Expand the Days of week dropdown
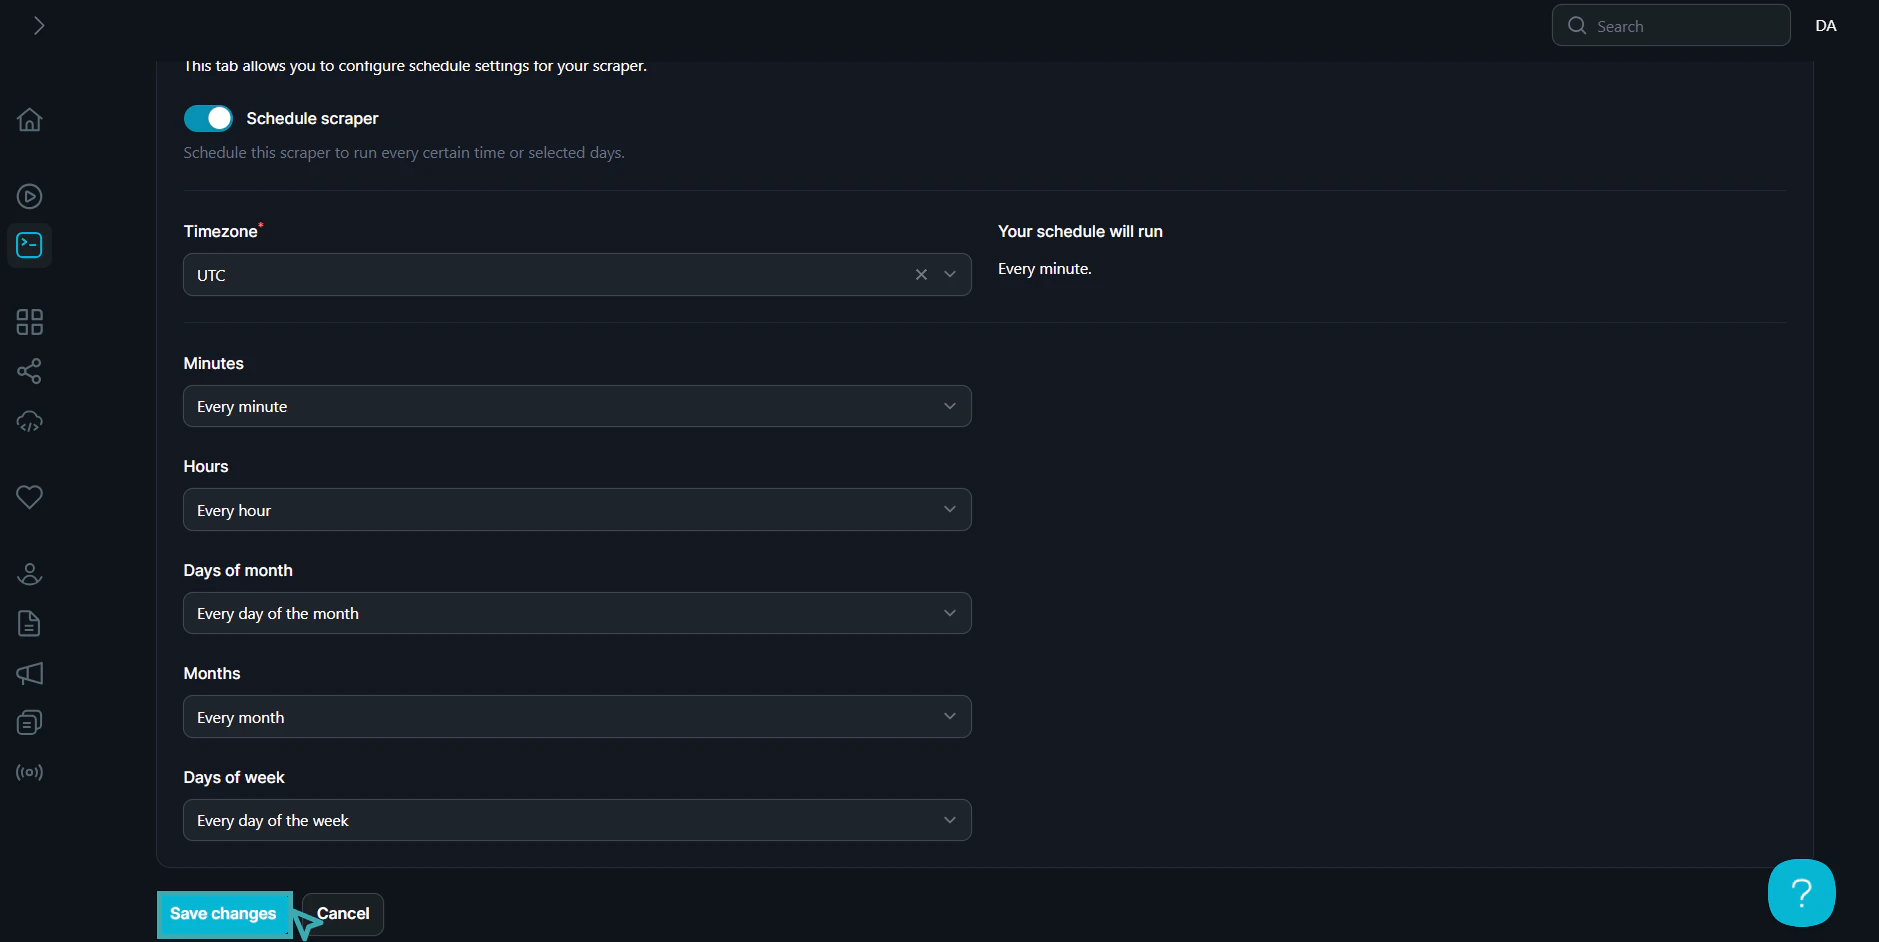1879x942 pixels. [576, 820]
